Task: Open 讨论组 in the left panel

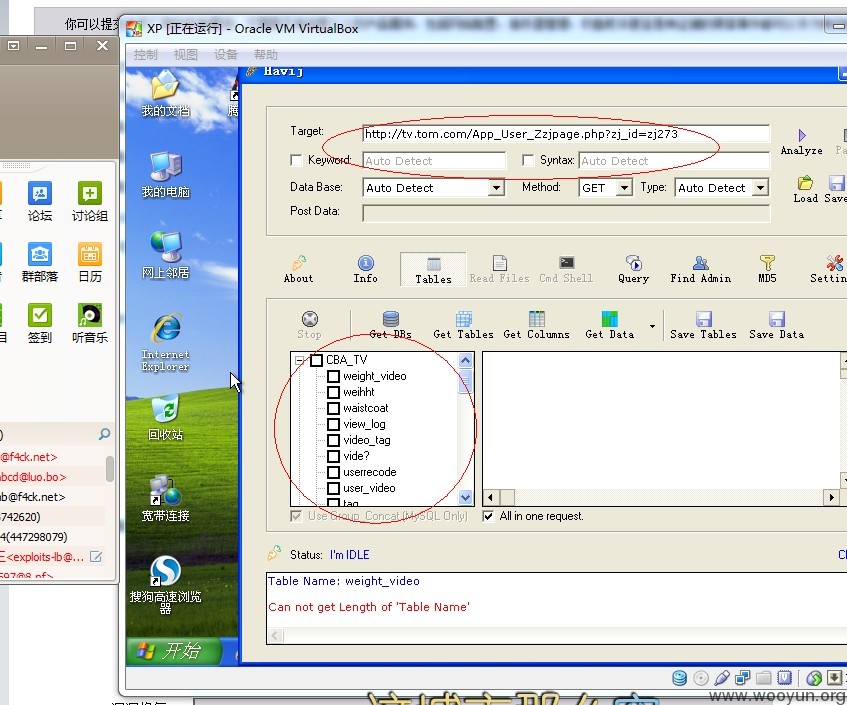Action: (90, 202)
